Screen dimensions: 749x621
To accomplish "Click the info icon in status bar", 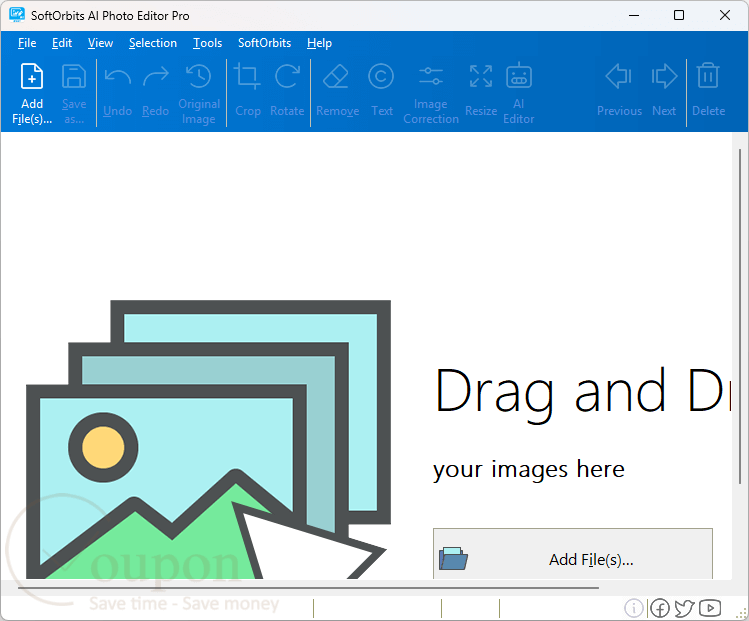I will [x=634, y=608].
